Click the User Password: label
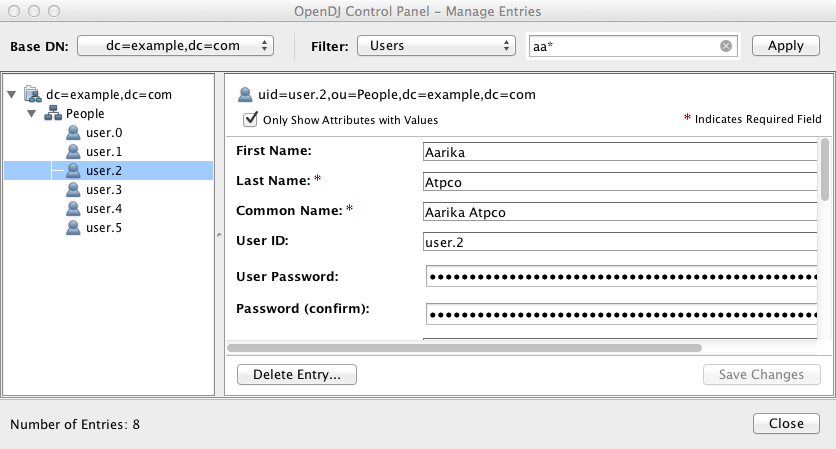The width and height of the screenshot is (836, 449). click(x=287, y=277)
